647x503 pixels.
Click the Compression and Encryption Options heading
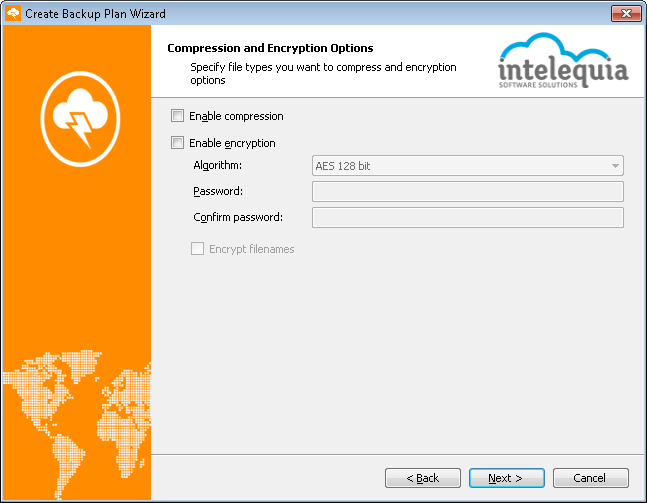270,48
